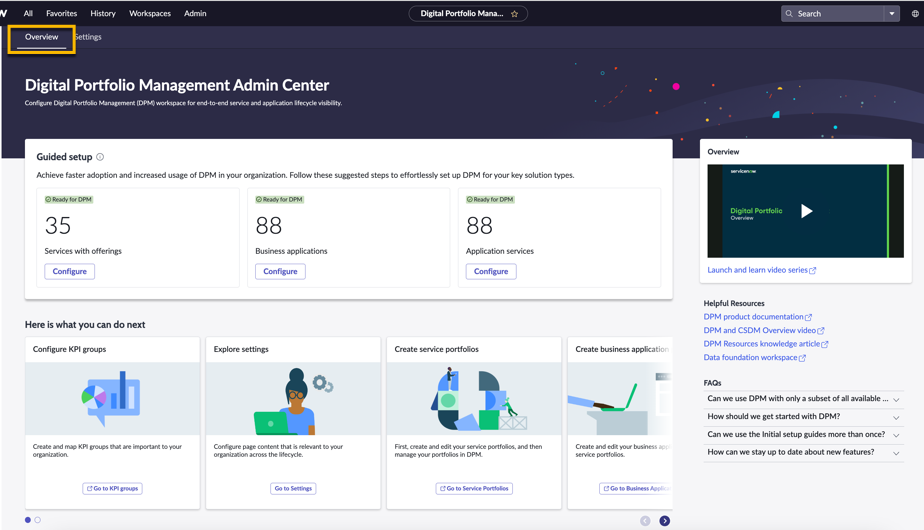
Task: Expand FAQ How should we get started
Action: click(804, 416)
